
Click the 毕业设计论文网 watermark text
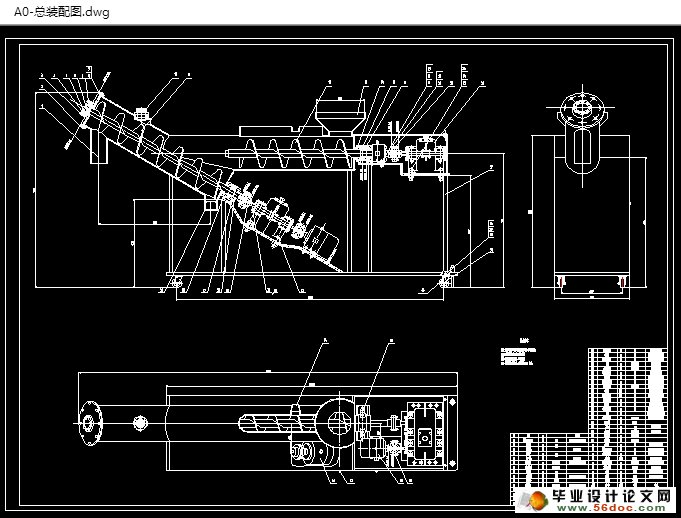[610, 495]
